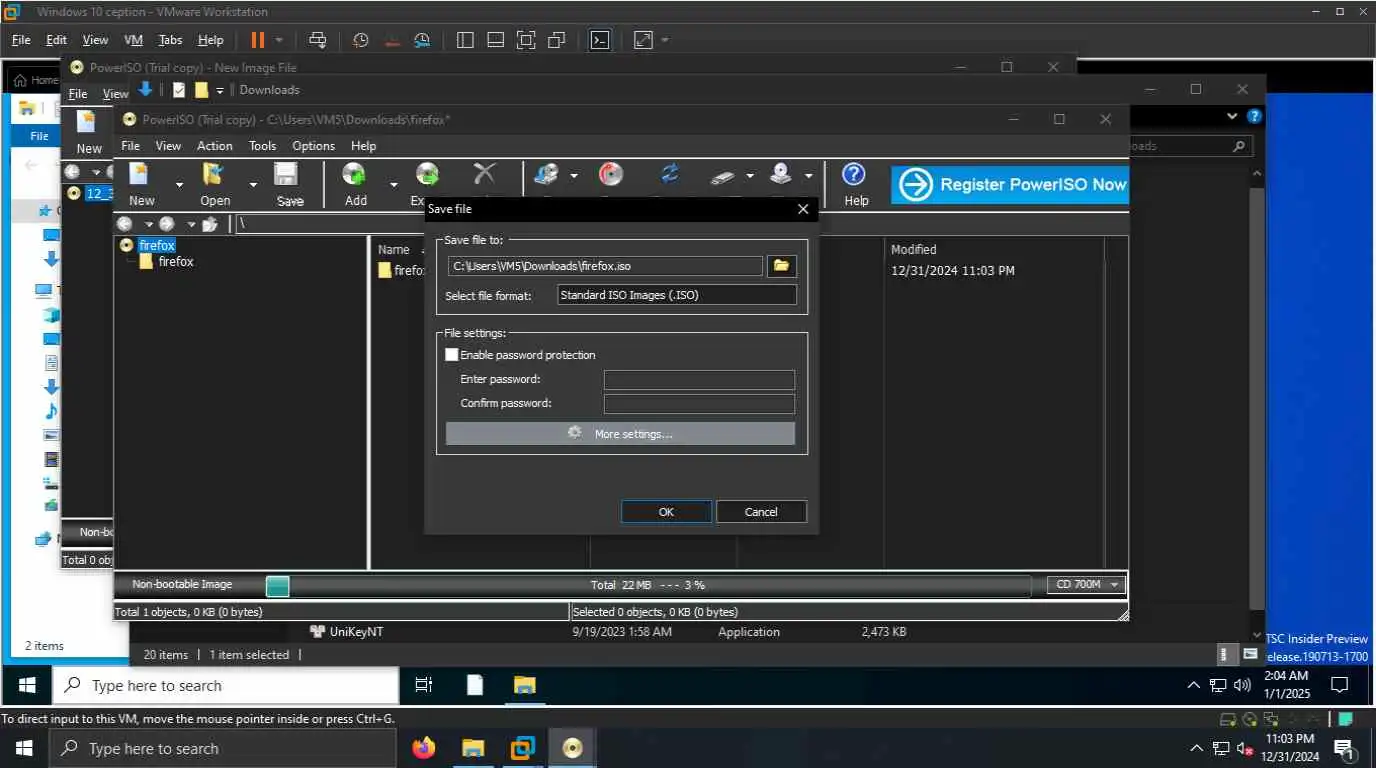
Task: Open the CD 700M media size dropdown
Action: coord(1087,585)
